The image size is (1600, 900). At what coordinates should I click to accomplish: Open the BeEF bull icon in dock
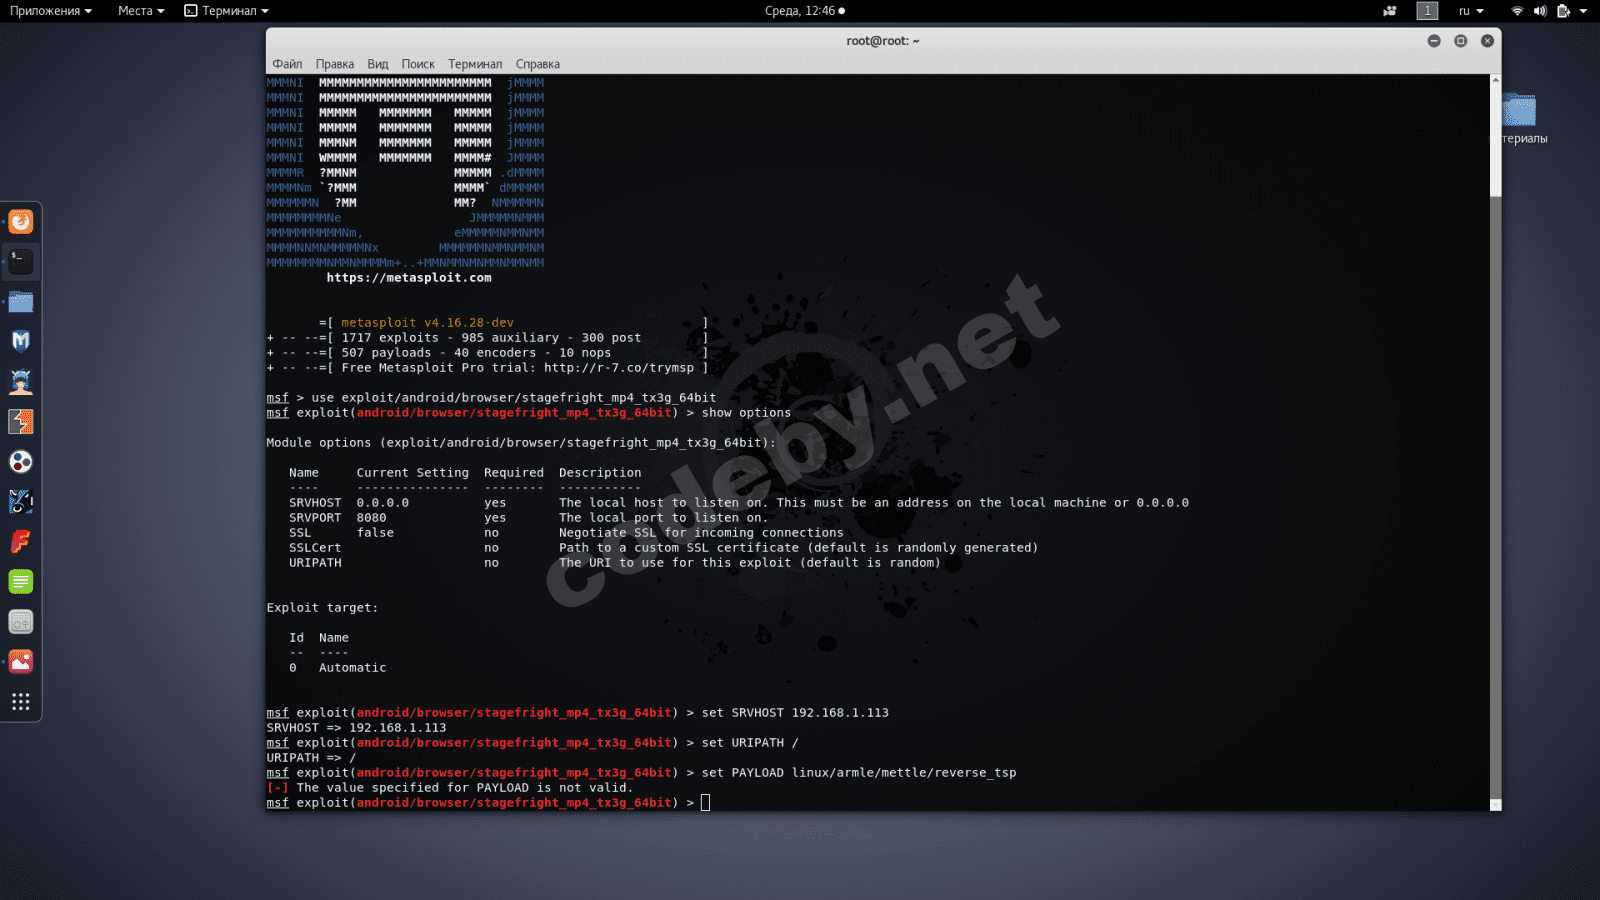[x=21, y=501]
